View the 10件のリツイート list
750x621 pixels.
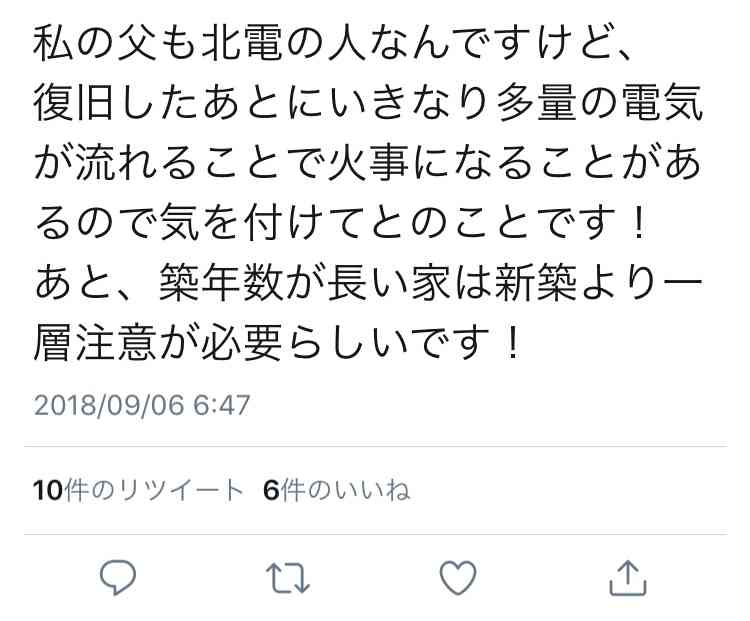[x=138, y=490]
